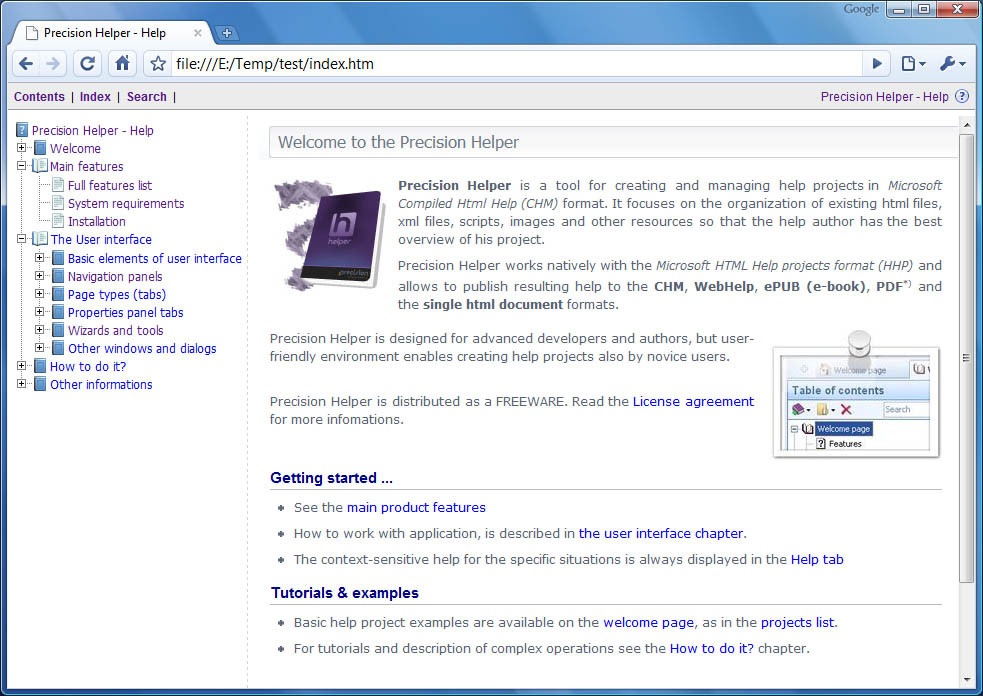
Task: Open the welcome page link
Action: click(x=648, y=623)
